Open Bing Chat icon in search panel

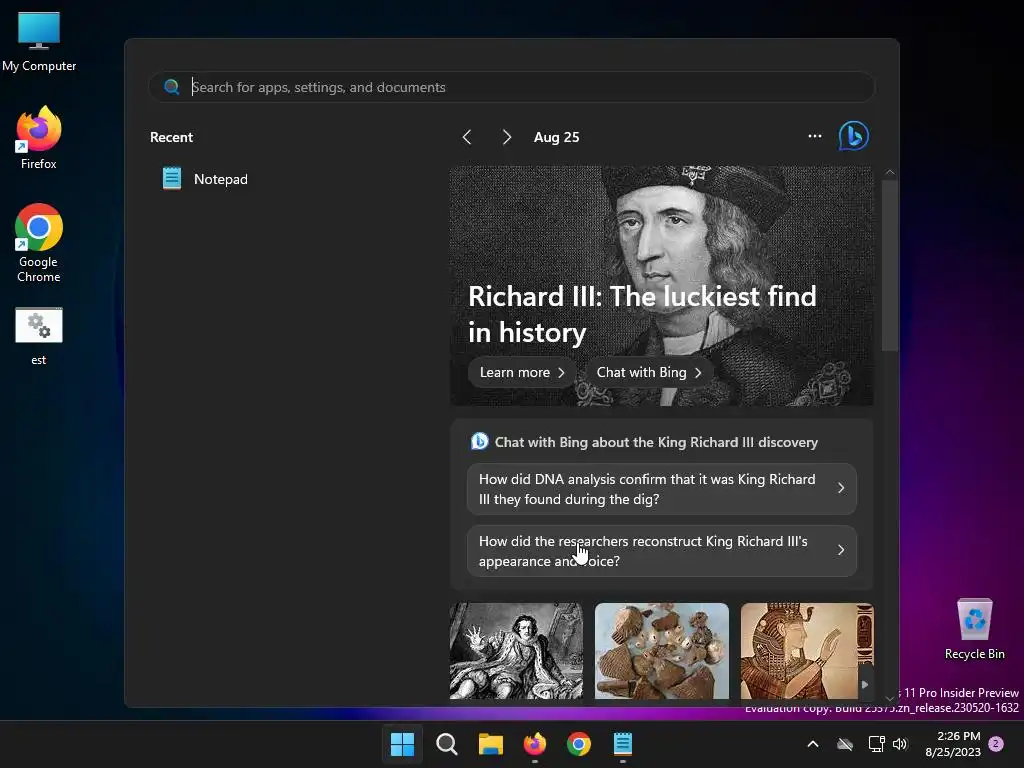pyautogui.click(x=854, y=136)
